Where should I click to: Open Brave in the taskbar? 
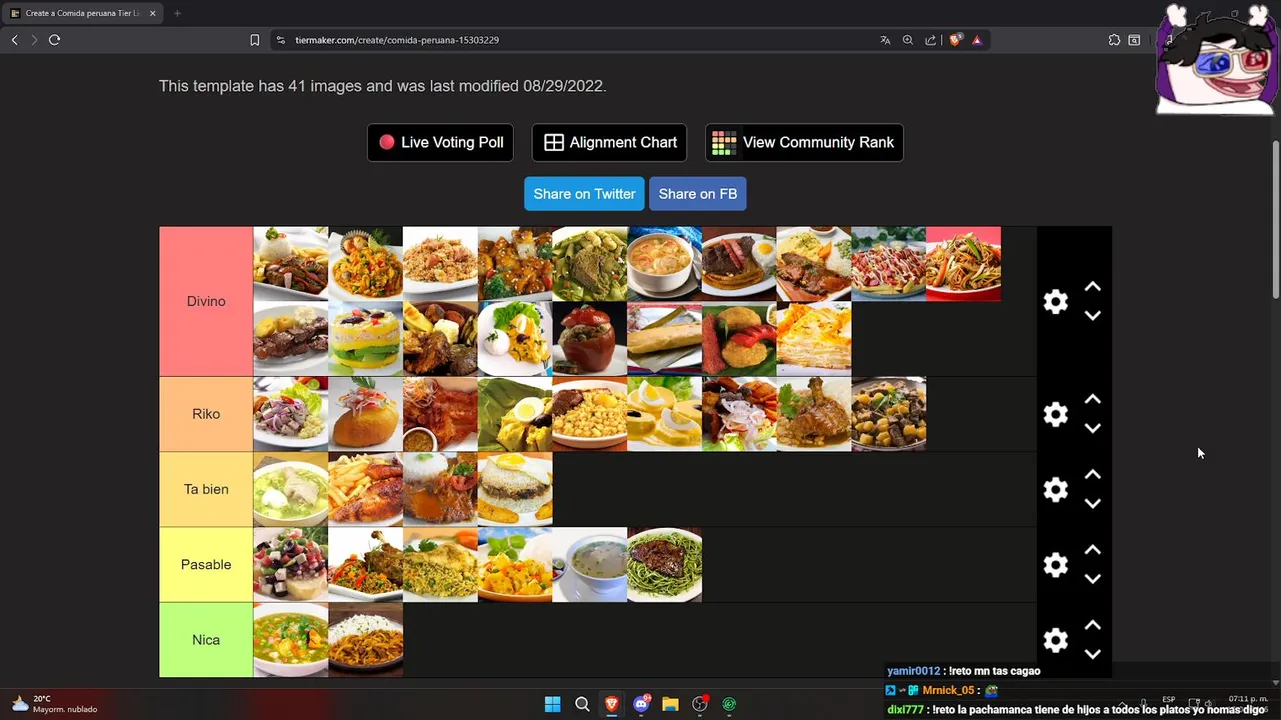[x=611, y=704]
